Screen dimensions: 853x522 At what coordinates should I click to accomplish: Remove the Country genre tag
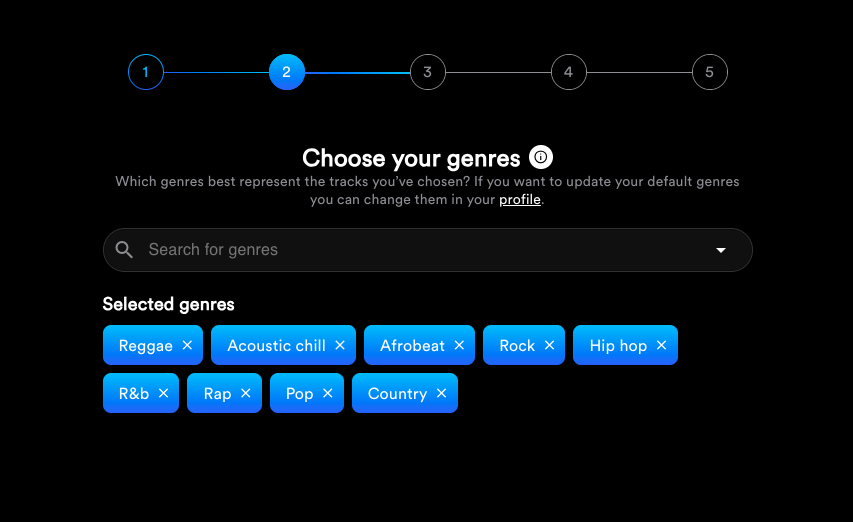click(441, 393)
